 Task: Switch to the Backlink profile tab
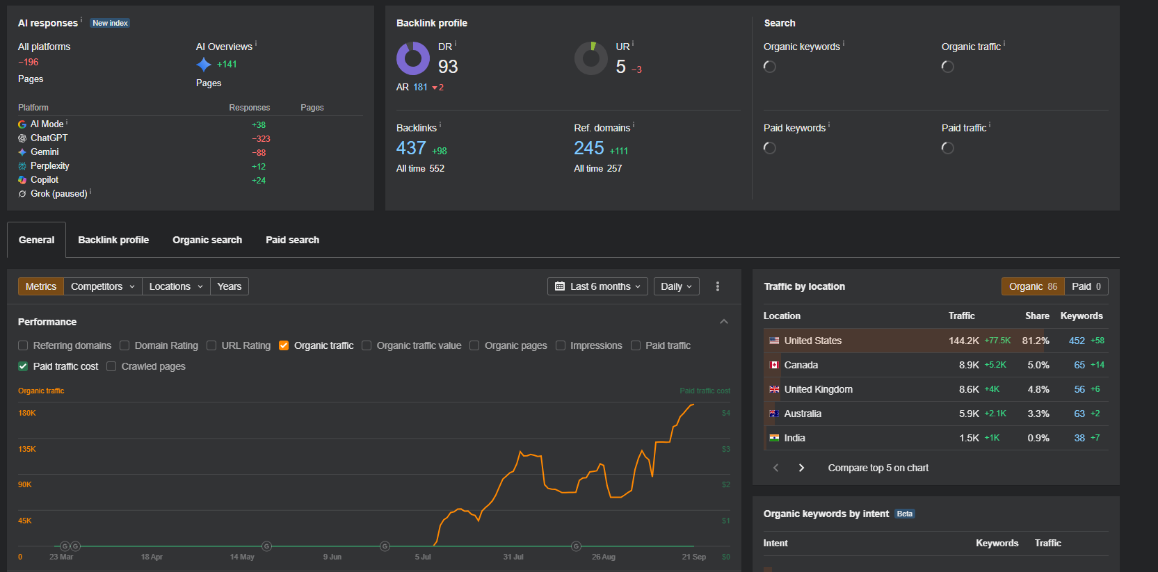pyautogui.click(x=114, y=240)
